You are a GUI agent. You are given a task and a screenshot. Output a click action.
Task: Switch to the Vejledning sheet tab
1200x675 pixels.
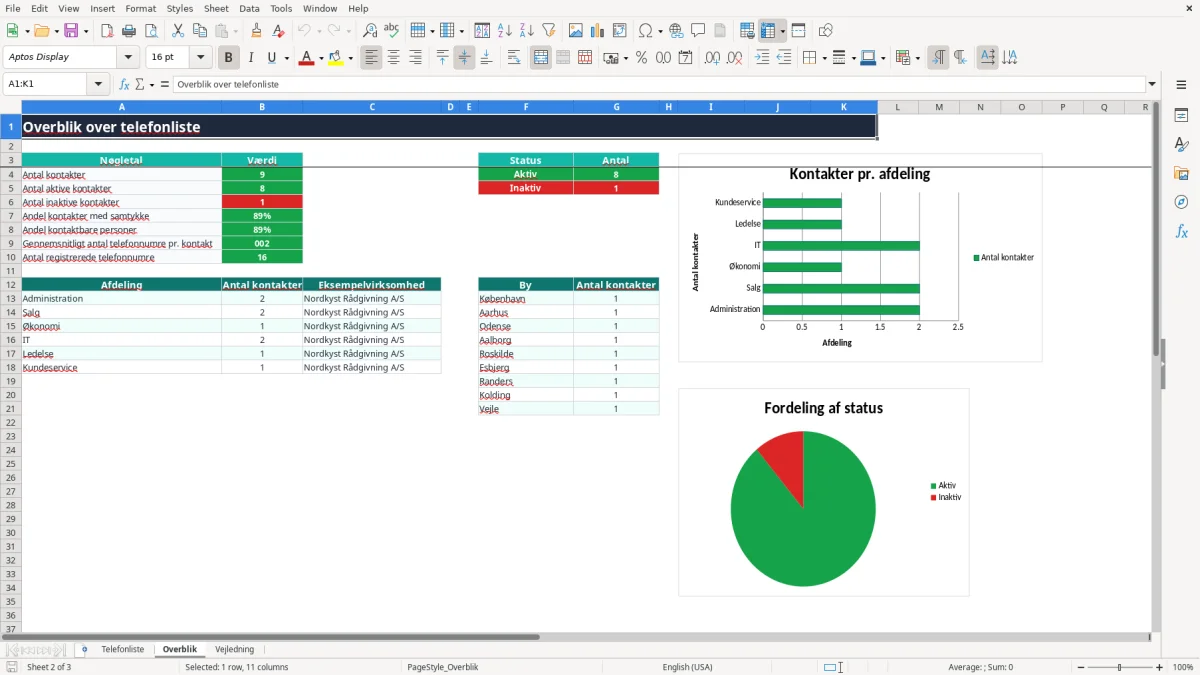point(235,650)
